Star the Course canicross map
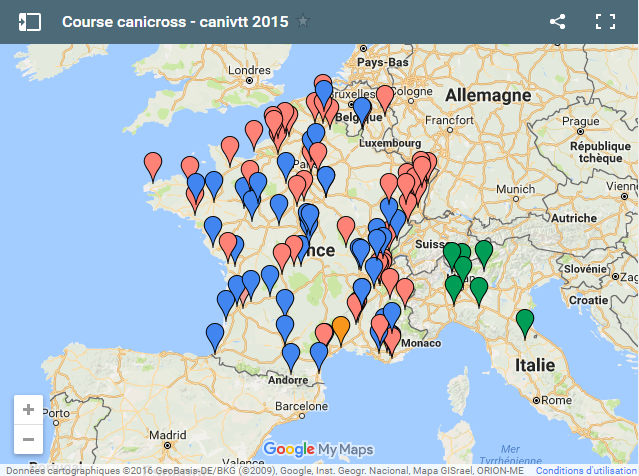The height and width of the screenshot is (476, 639). coord(304,21)
